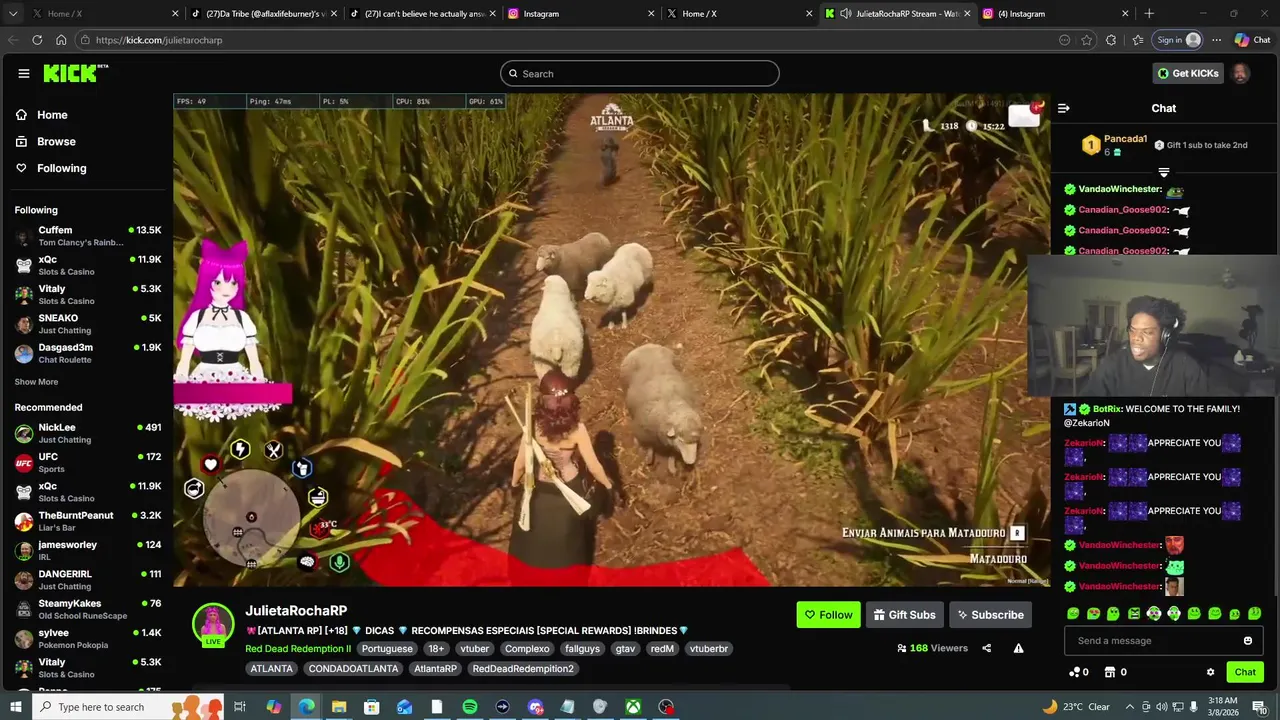This screenshot has height=720, width=1280.
Task: Open SNEAKO channel
Action: coord(87,324)
